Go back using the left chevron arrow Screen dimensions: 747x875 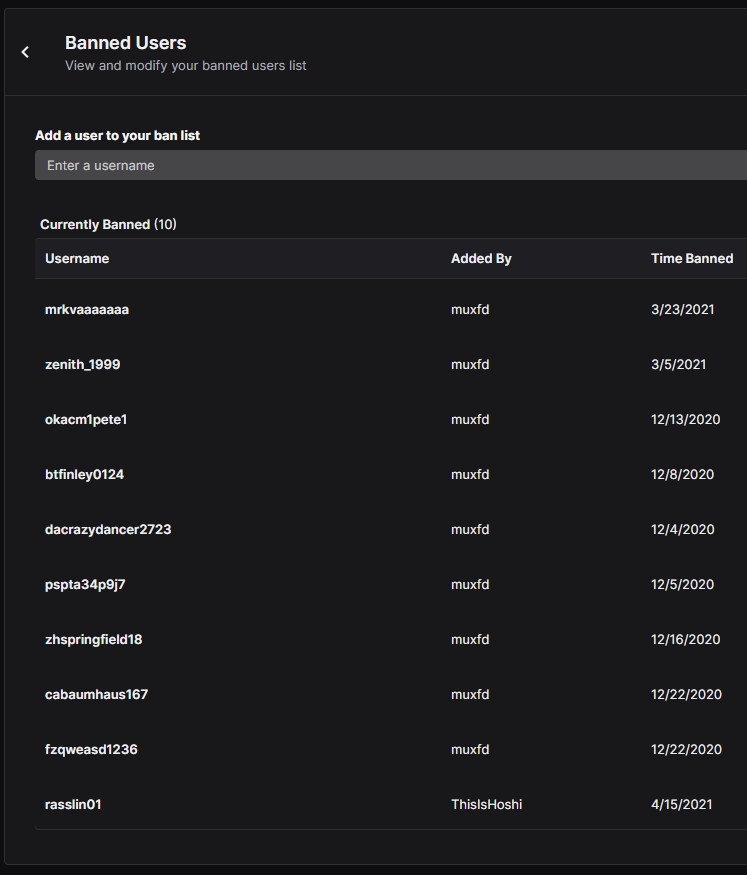click(25, 52)
